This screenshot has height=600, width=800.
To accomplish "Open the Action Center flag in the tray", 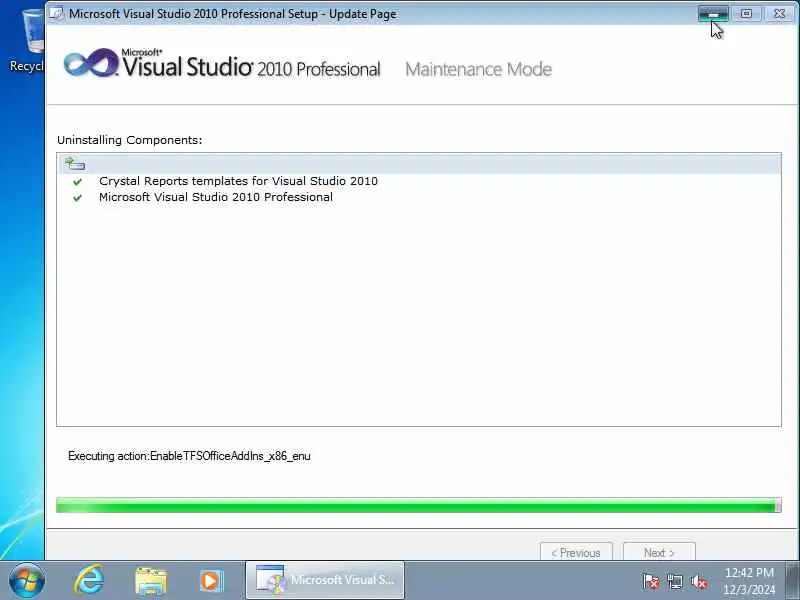I will point(651,581).
